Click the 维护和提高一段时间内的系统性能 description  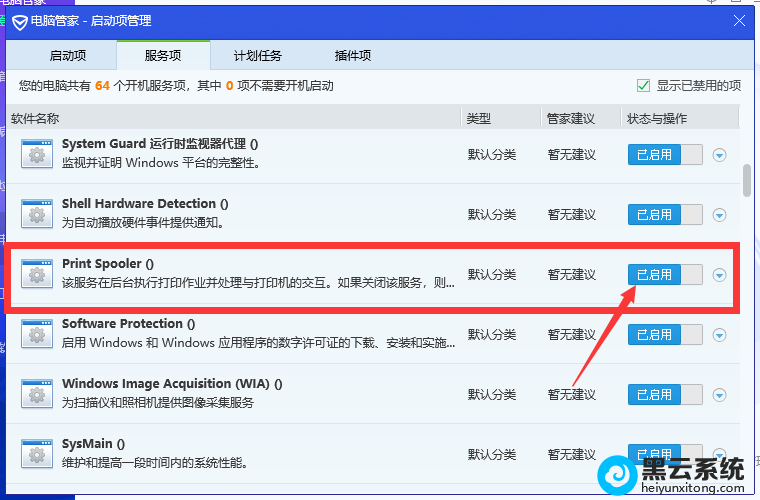click(x=155, y=463)
